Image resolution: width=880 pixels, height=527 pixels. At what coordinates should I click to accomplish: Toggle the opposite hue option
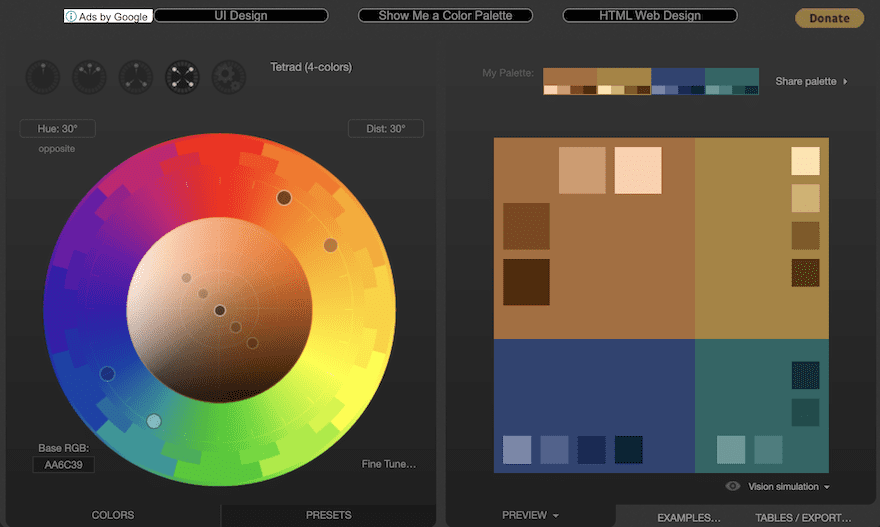[x=57, y=149]
